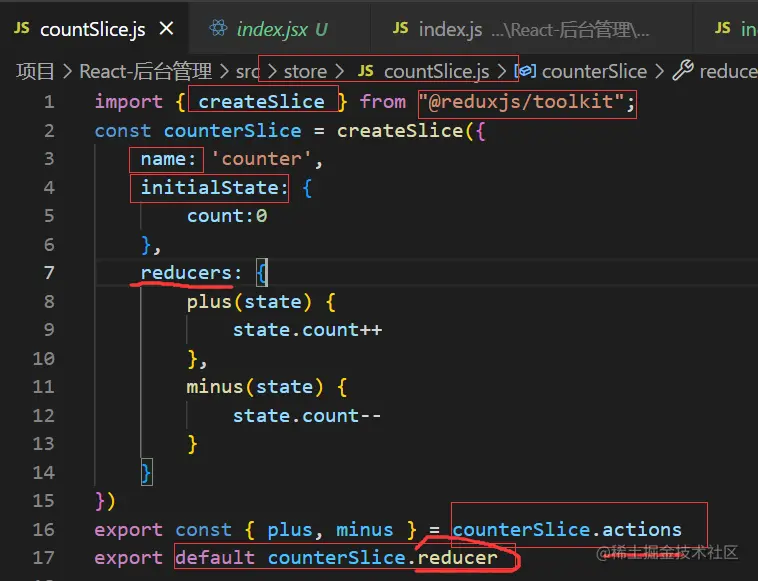Expand chevron after counterSlice in breadcrumb
758x581 pixels.
click(659, 72)
